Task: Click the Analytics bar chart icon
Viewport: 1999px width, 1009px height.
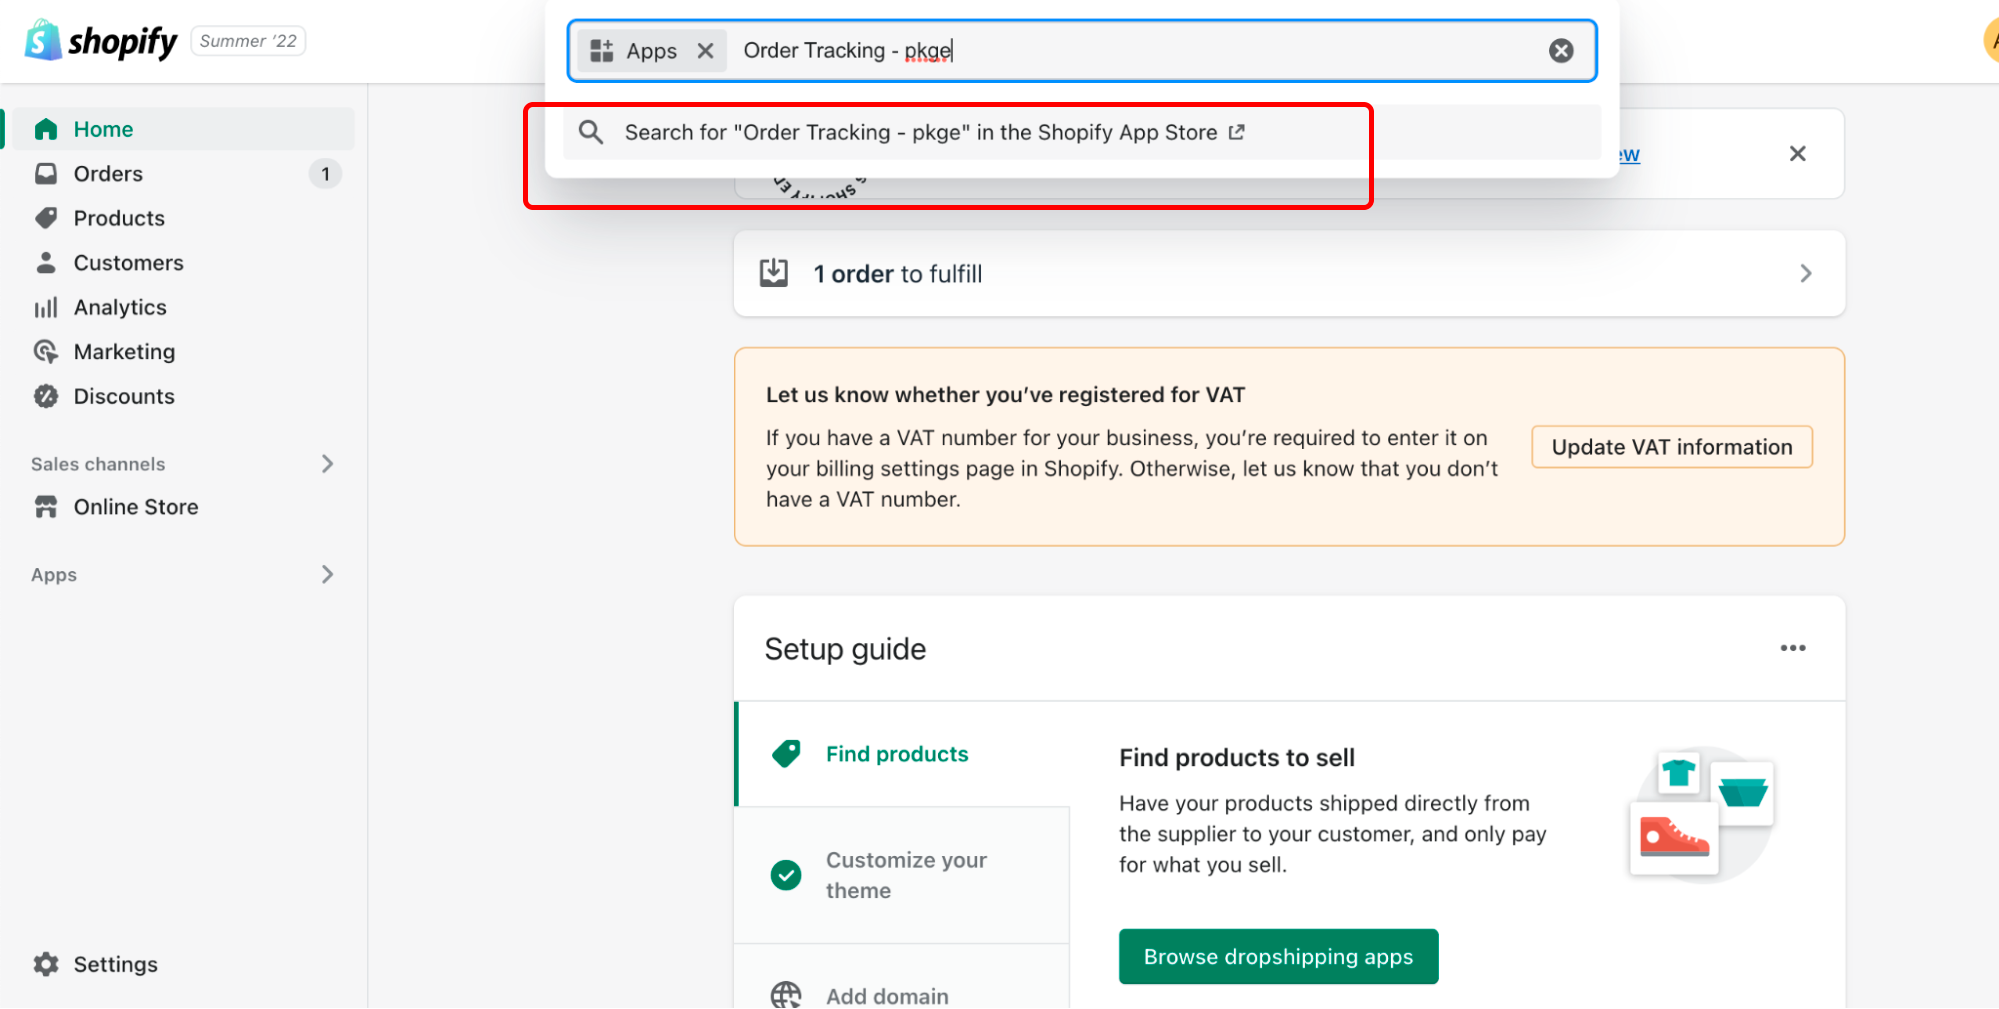Action: point(46,307)
